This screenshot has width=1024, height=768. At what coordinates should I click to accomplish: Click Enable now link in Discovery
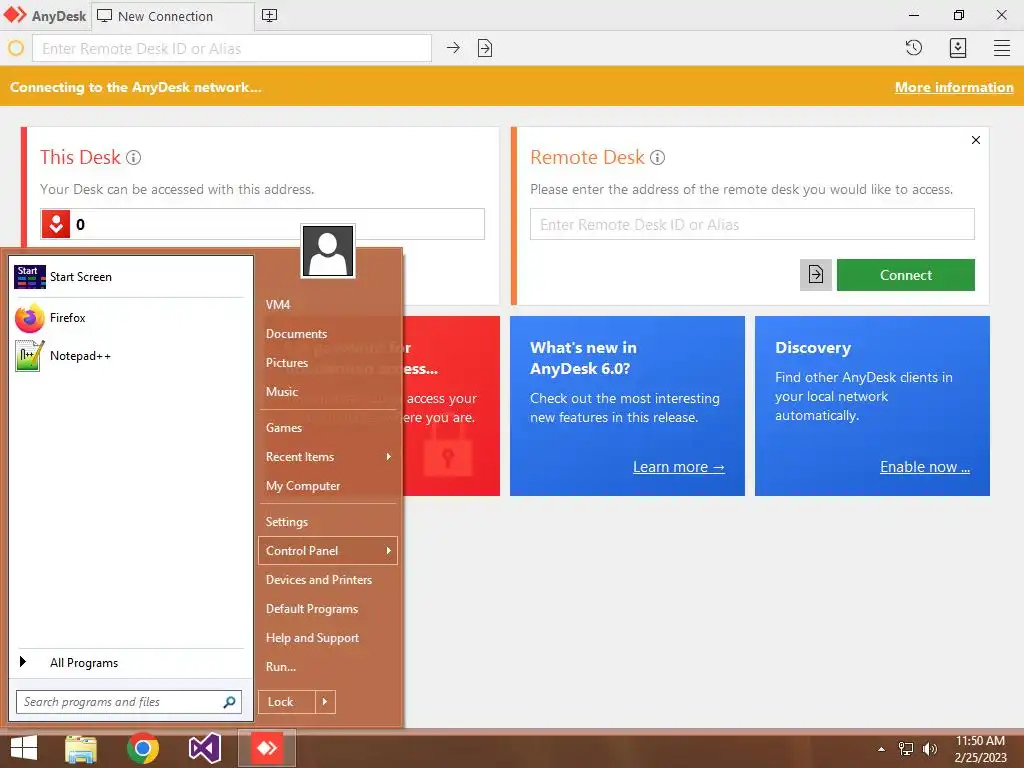click(925, 467)
